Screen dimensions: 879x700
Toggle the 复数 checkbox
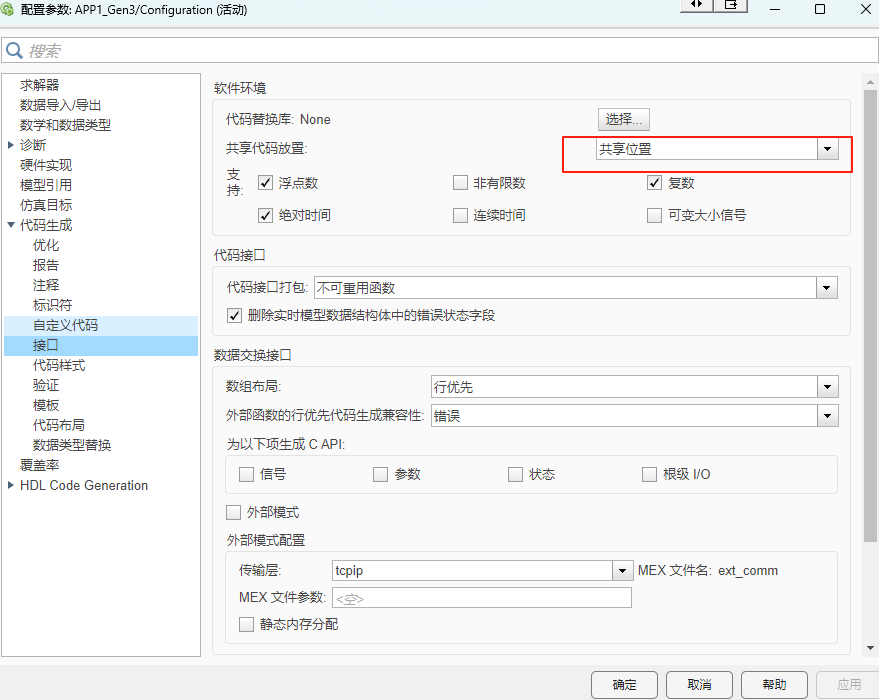click(654, 183)
